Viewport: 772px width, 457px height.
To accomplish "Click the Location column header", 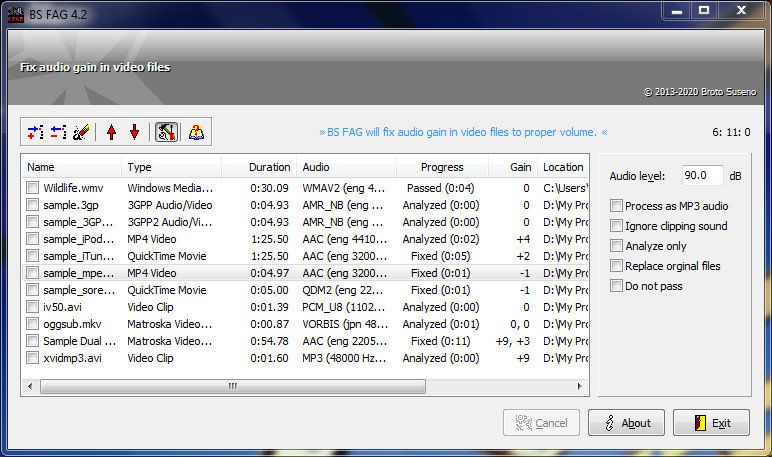I will pyautogui.click(x=563, y=167).
